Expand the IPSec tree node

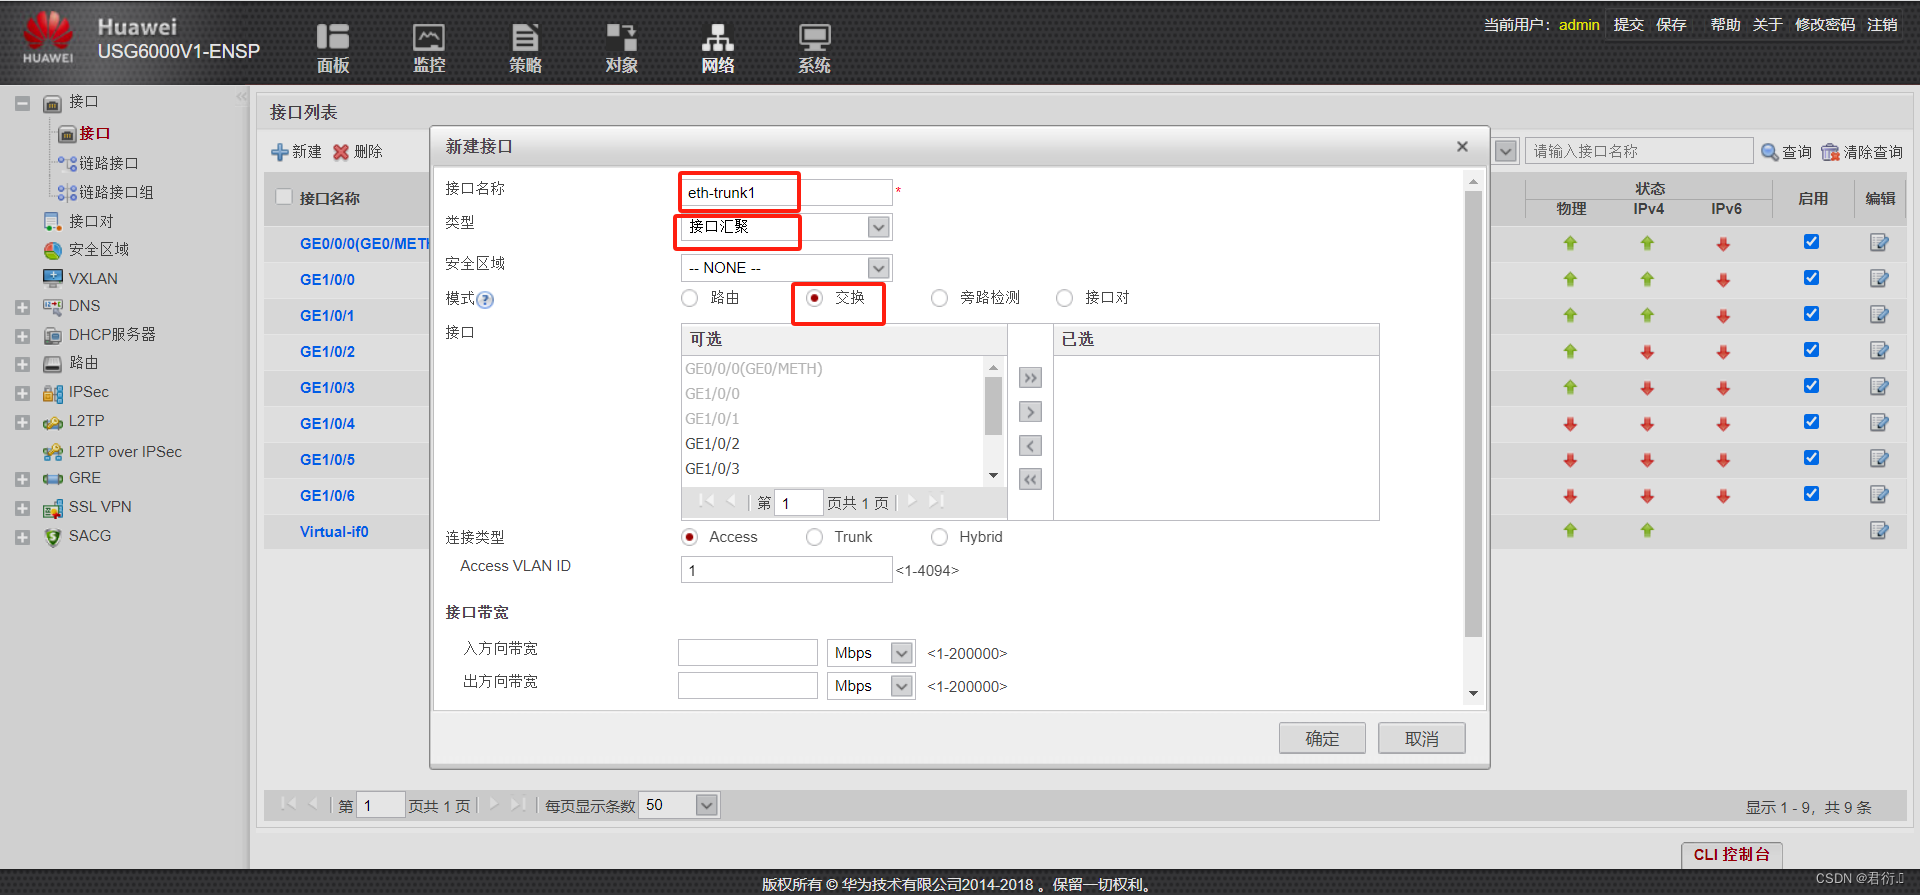[22, 394]
